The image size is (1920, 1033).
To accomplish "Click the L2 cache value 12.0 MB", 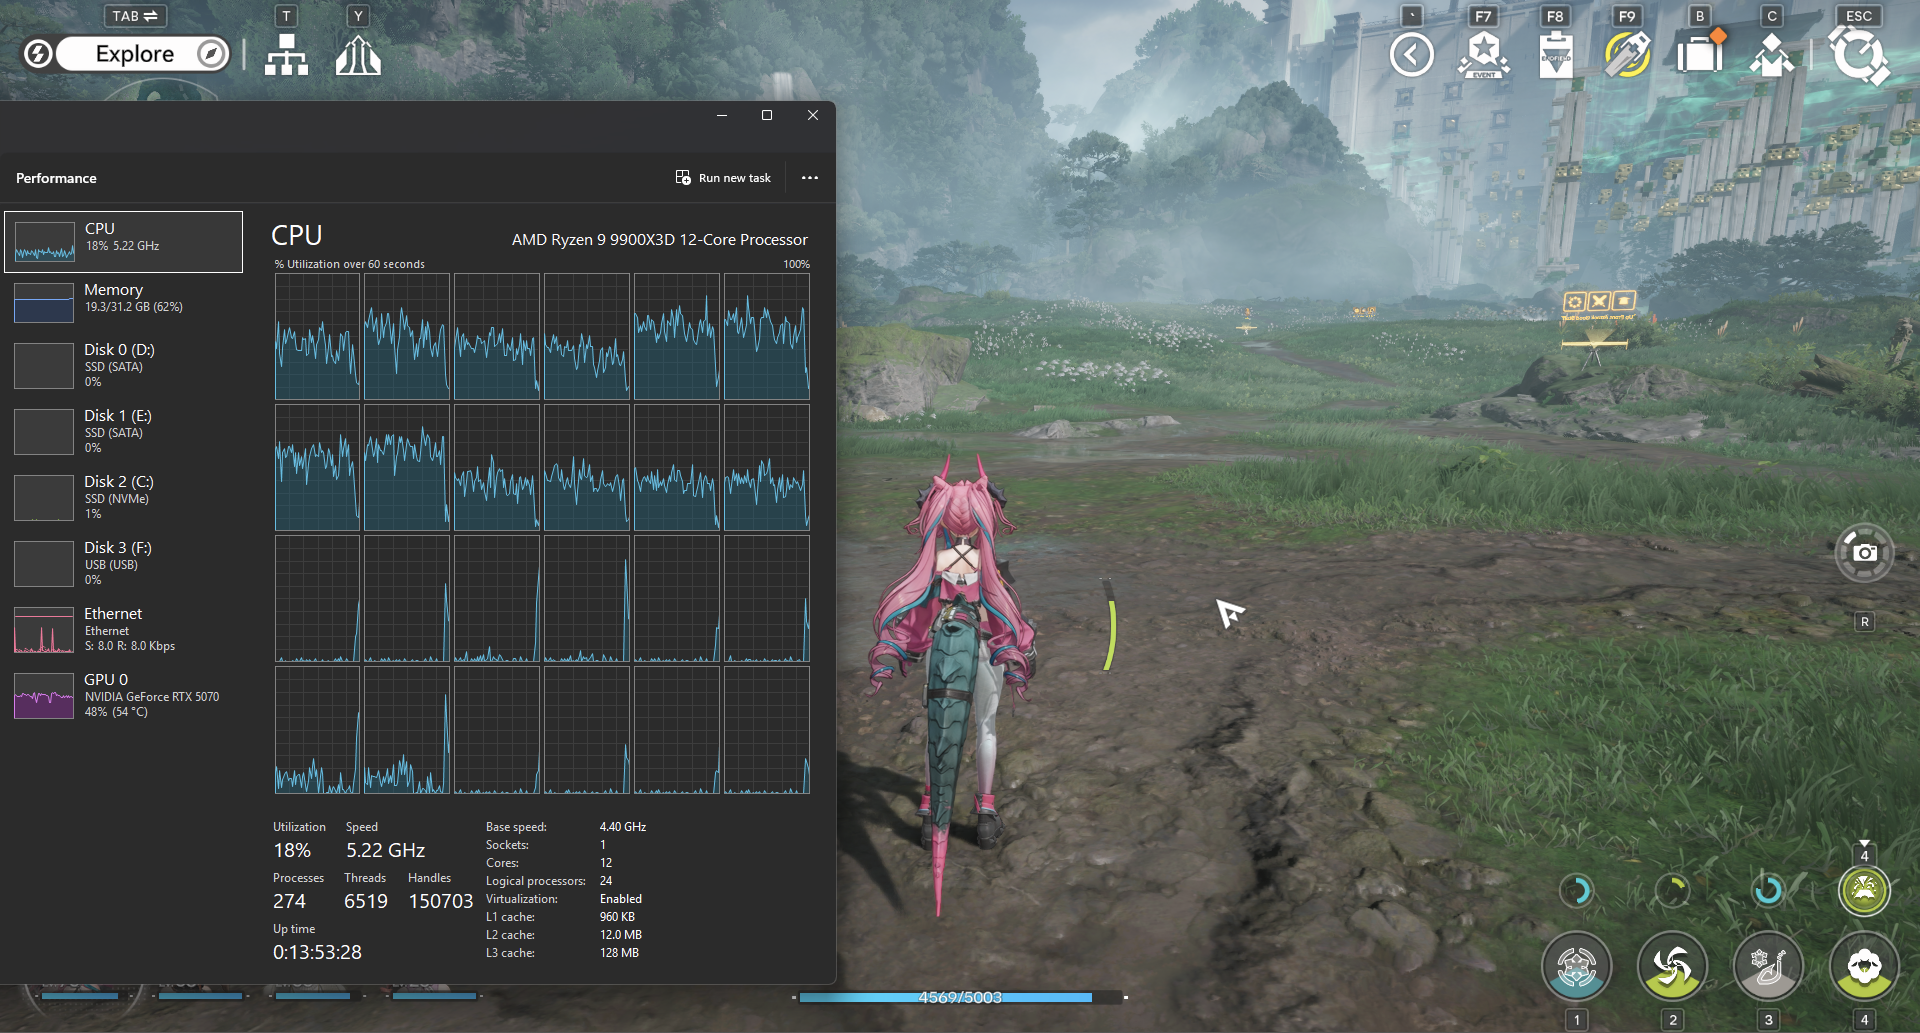I will (x=621, y=935).
